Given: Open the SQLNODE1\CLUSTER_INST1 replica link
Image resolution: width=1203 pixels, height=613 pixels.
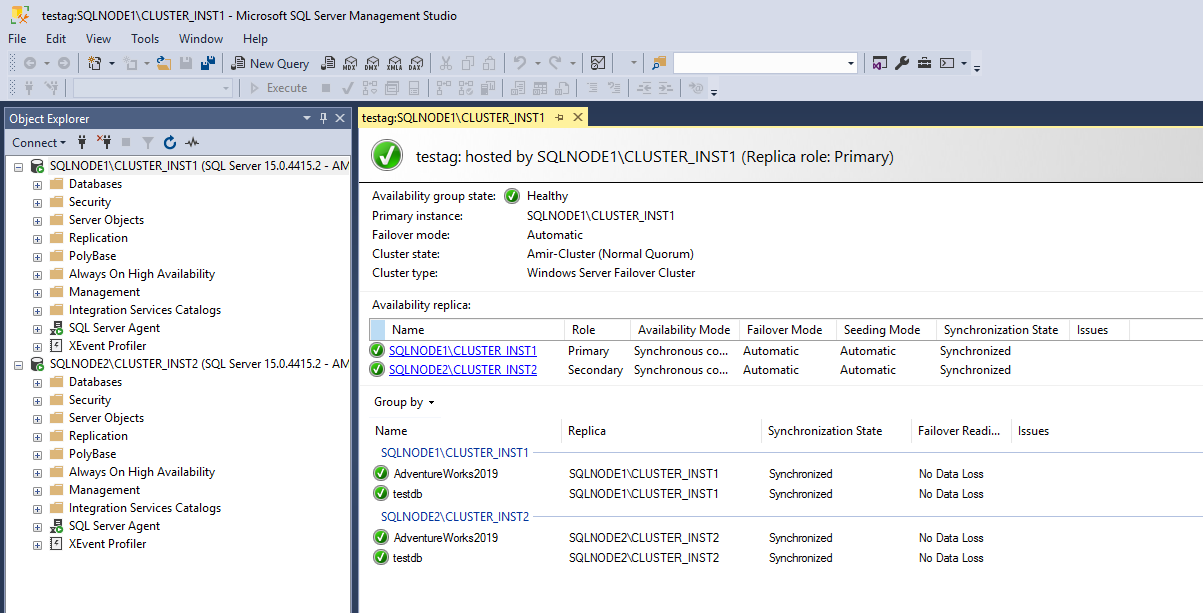Looking at the screenshot, I should (x=463, y=351).
